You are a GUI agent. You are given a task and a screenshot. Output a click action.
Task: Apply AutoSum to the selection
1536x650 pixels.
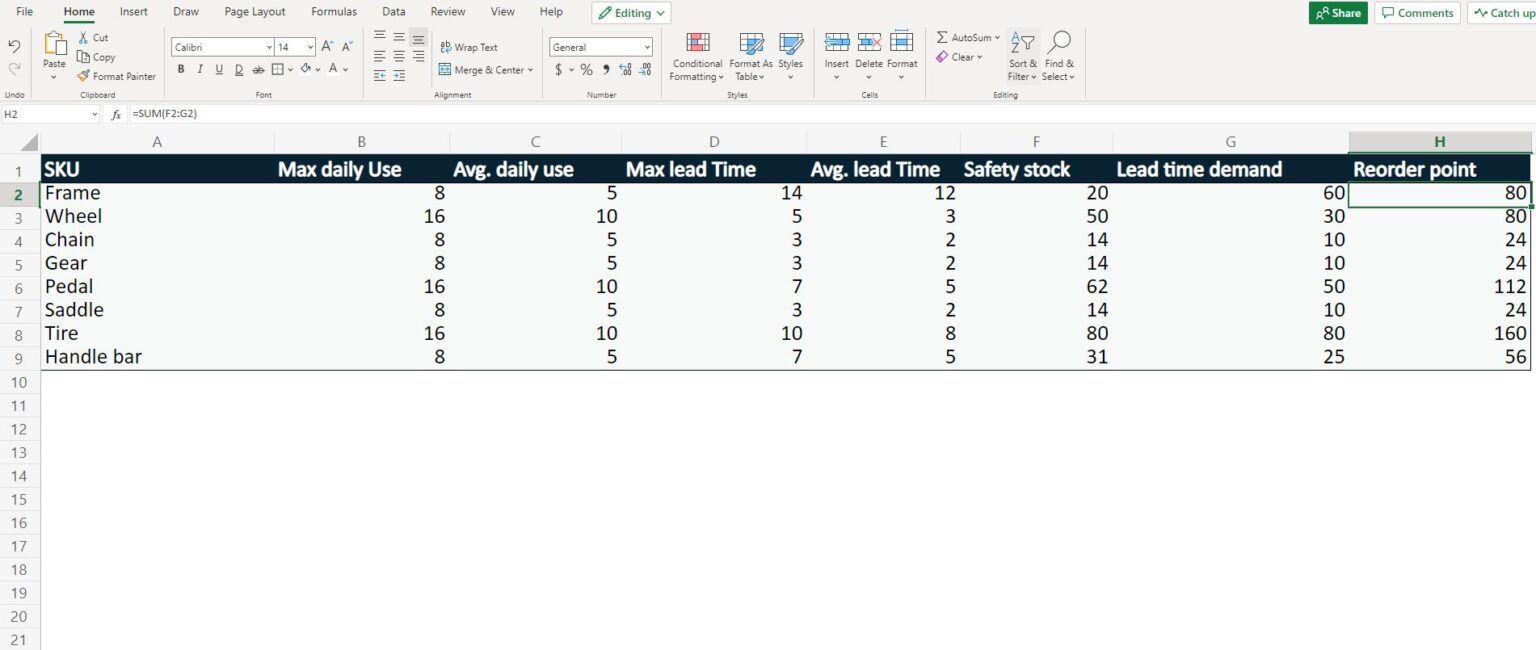(963, 37)
